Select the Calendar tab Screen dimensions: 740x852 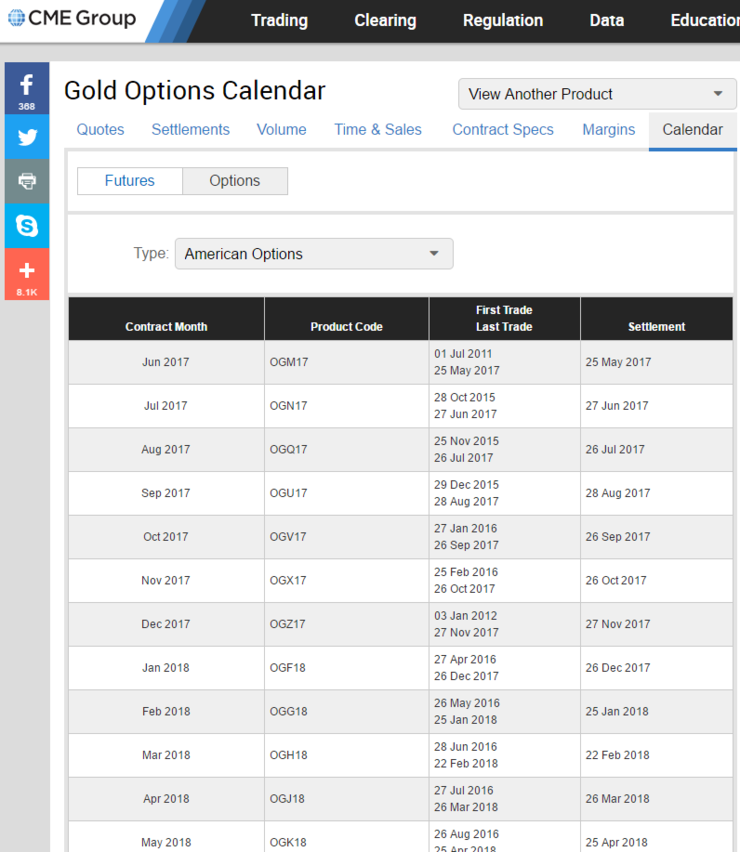(x=692, y=129)
